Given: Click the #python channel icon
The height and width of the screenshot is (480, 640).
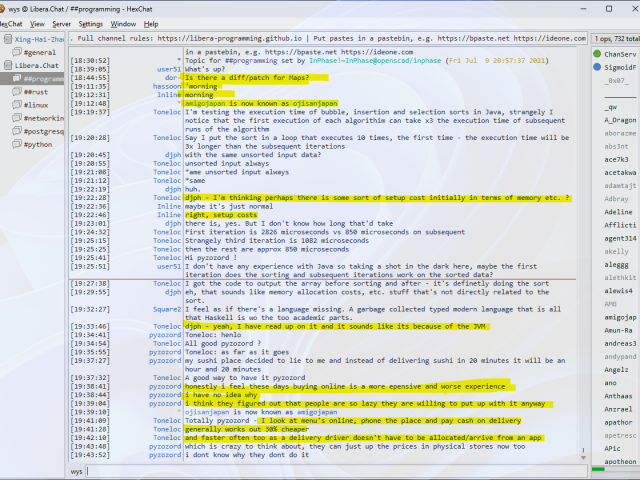Looking at the screenshot, I should click(15, 143).
